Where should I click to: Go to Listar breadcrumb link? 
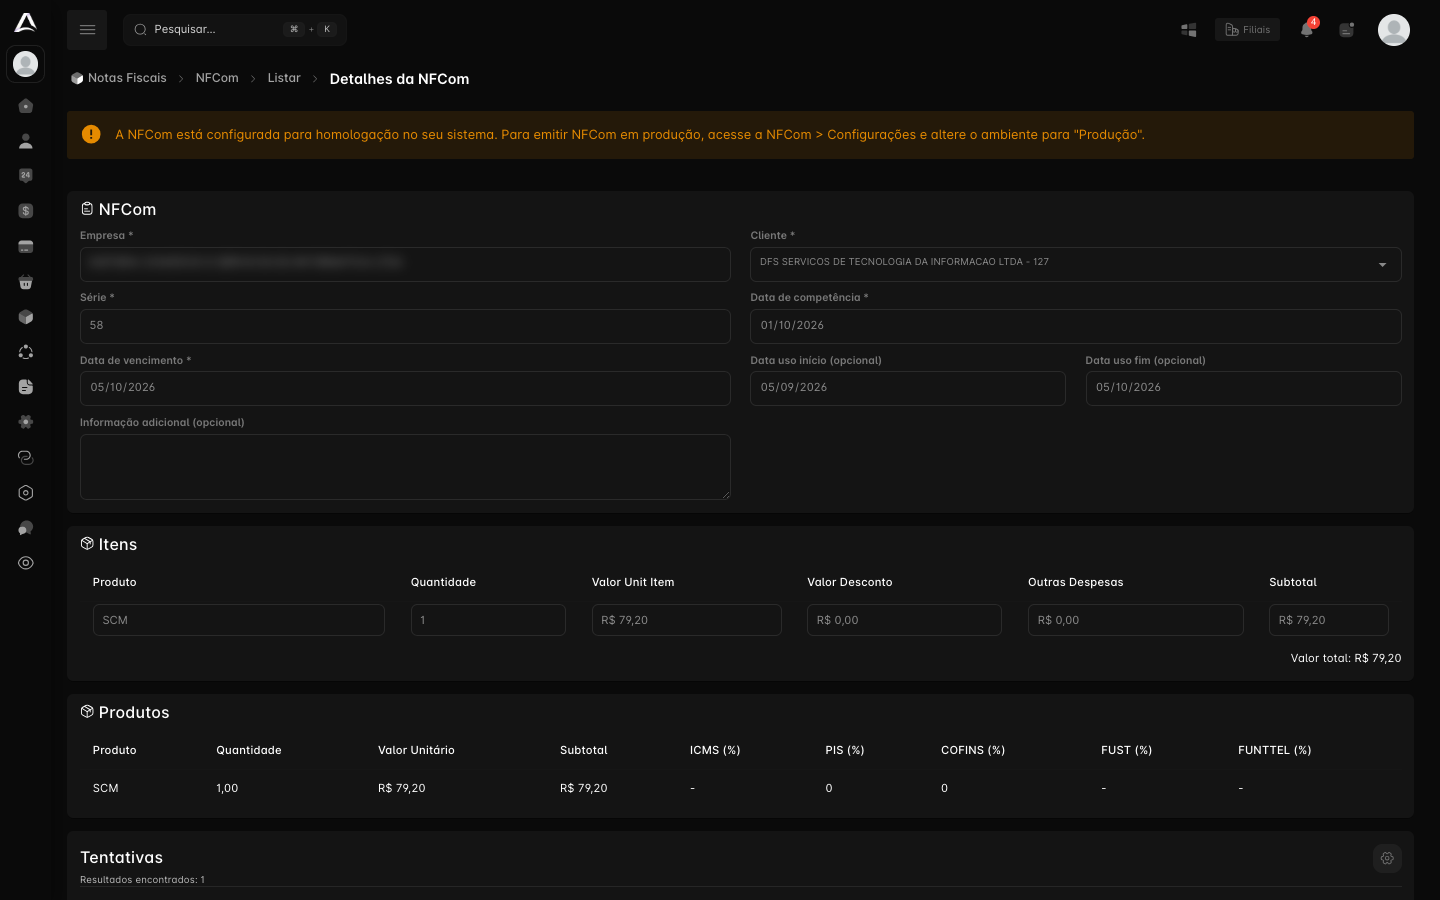(x=284, y=78)
